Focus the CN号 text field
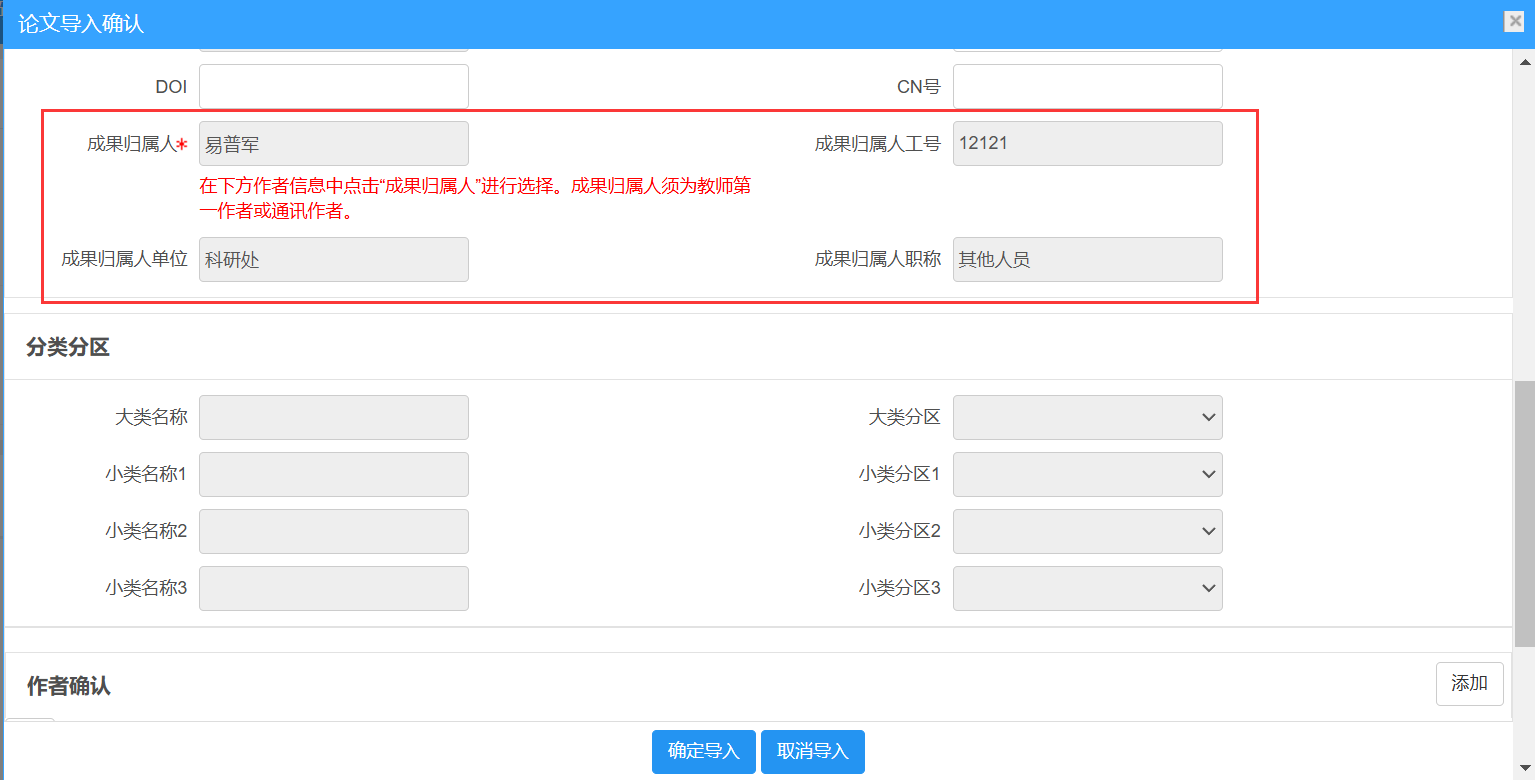 [1087, 86]
